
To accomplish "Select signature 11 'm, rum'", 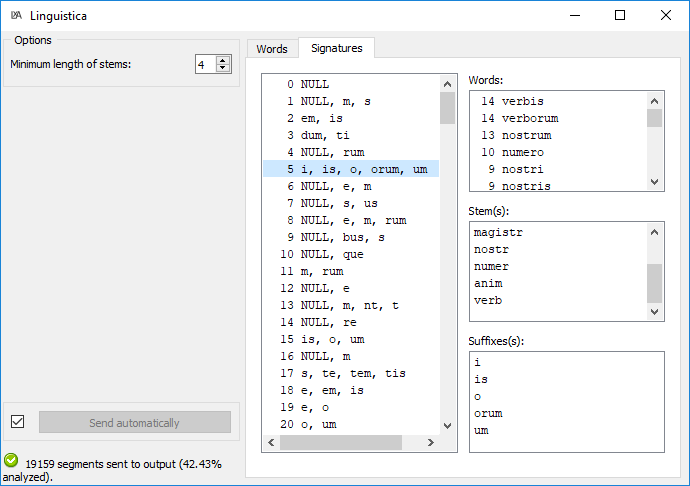I will tap(351, 271).
